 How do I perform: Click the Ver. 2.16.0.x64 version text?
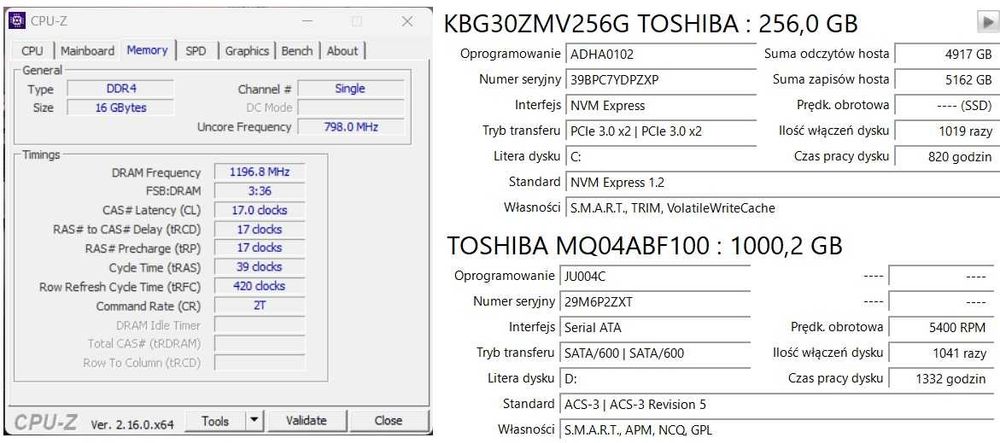click(x=132, y=425)
